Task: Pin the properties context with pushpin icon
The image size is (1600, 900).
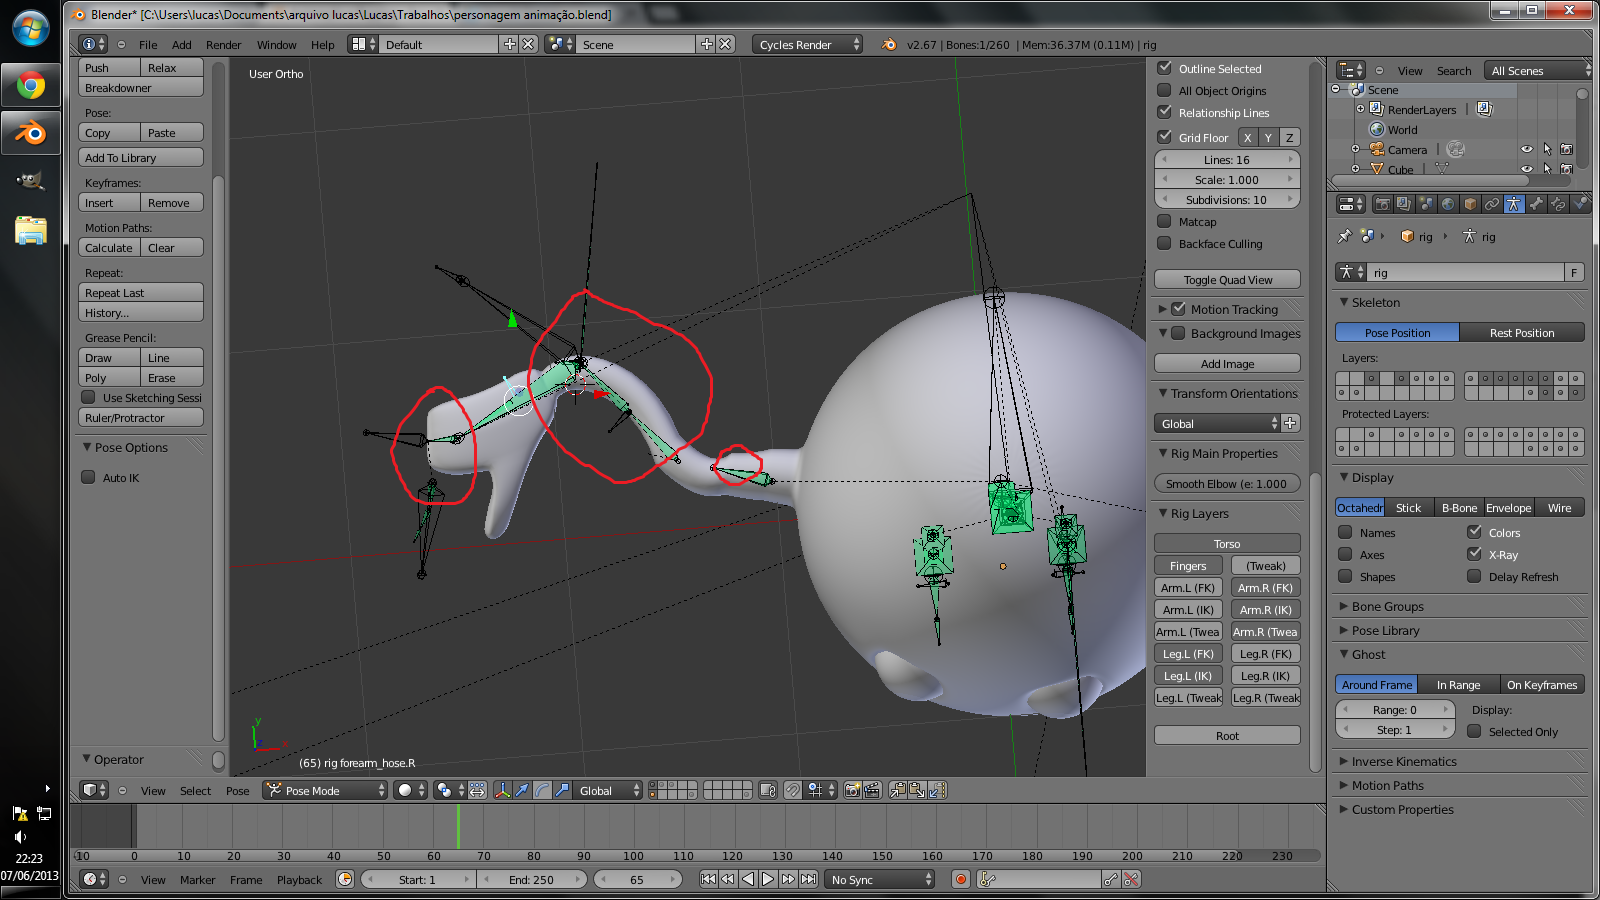Action: (1345, 237)
